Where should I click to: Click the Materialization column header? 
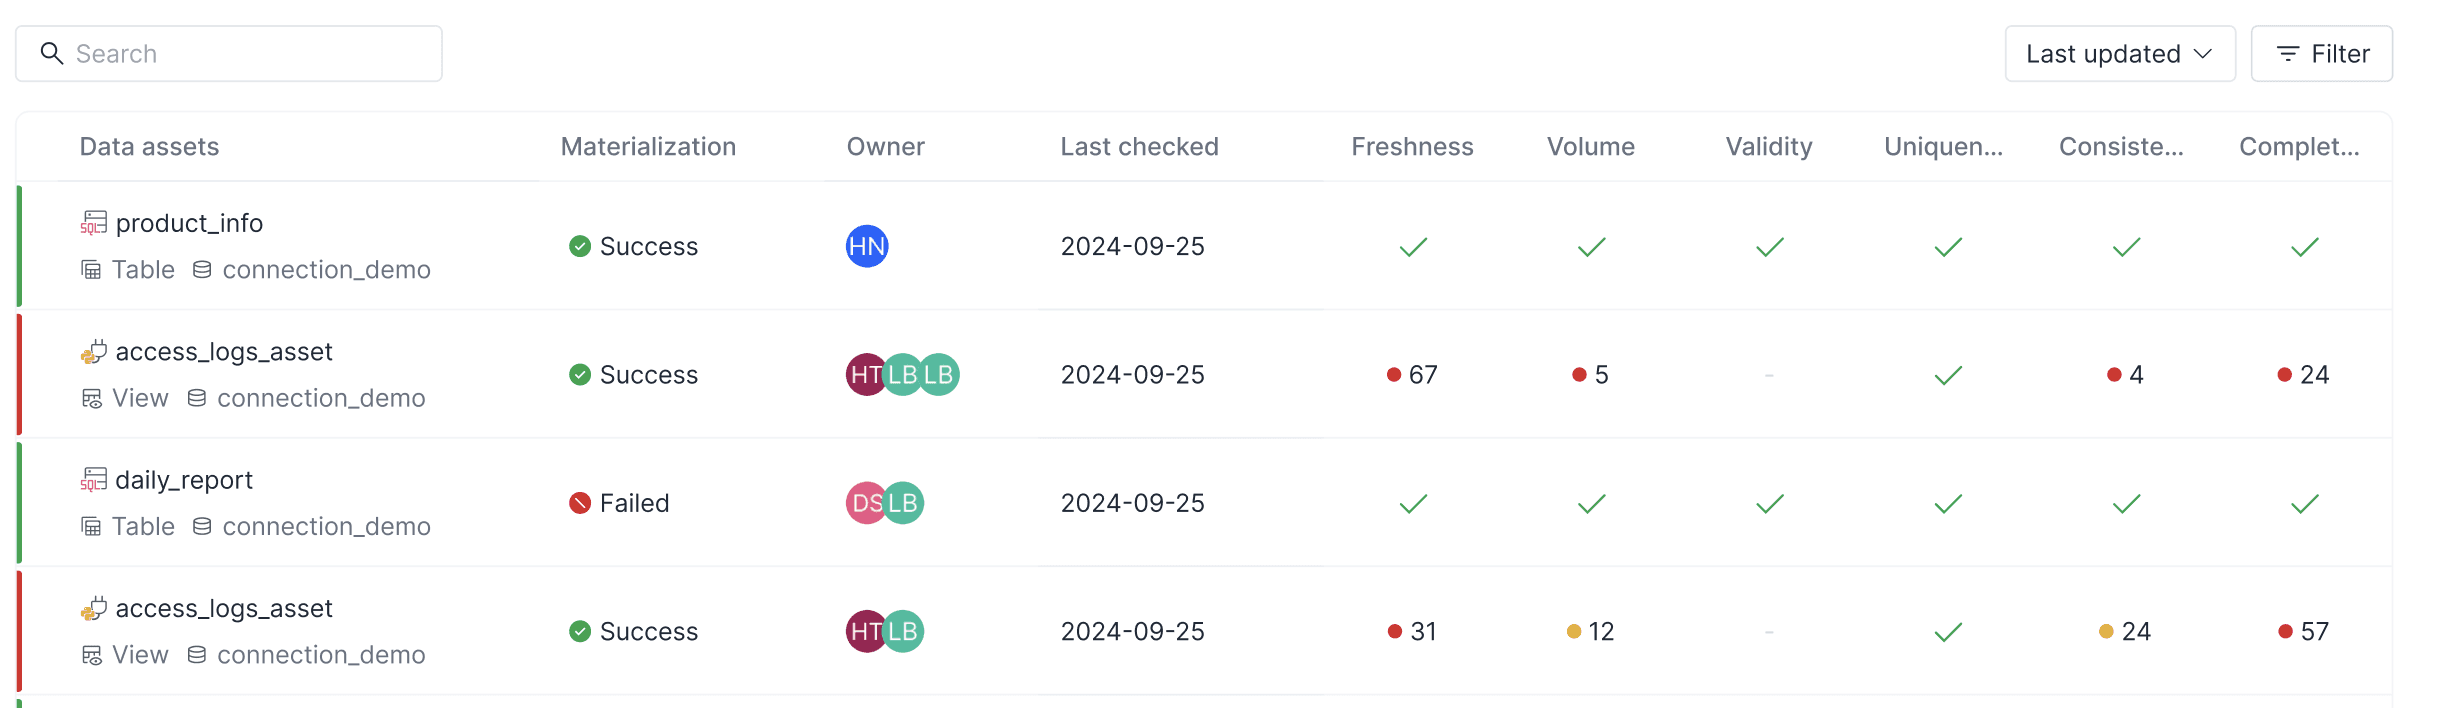pyautogui.click(x=648, y=147)
